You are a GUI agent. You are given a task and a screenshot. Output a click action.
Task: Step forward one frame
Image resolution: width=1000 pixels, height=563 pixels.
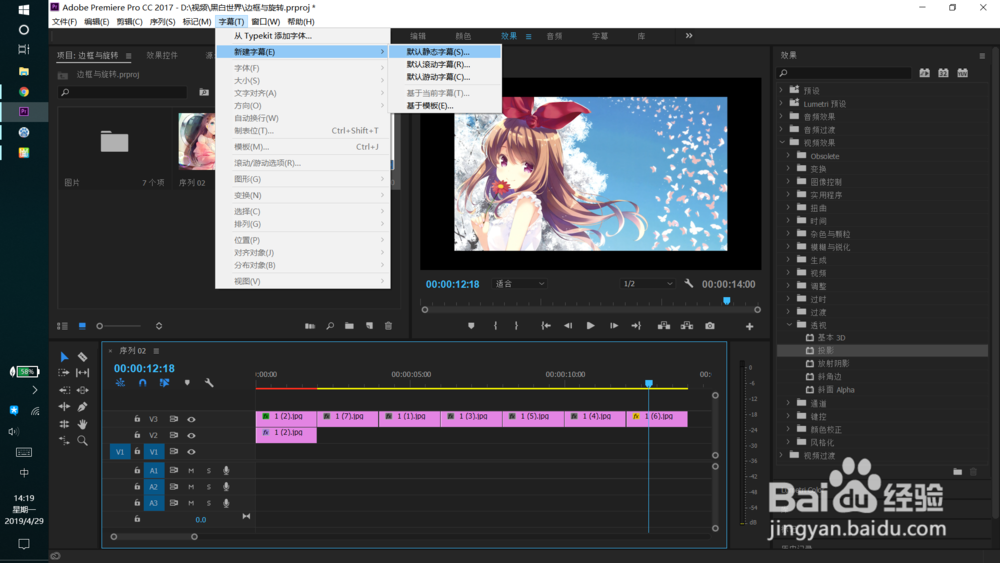click(x=614, y=326)
